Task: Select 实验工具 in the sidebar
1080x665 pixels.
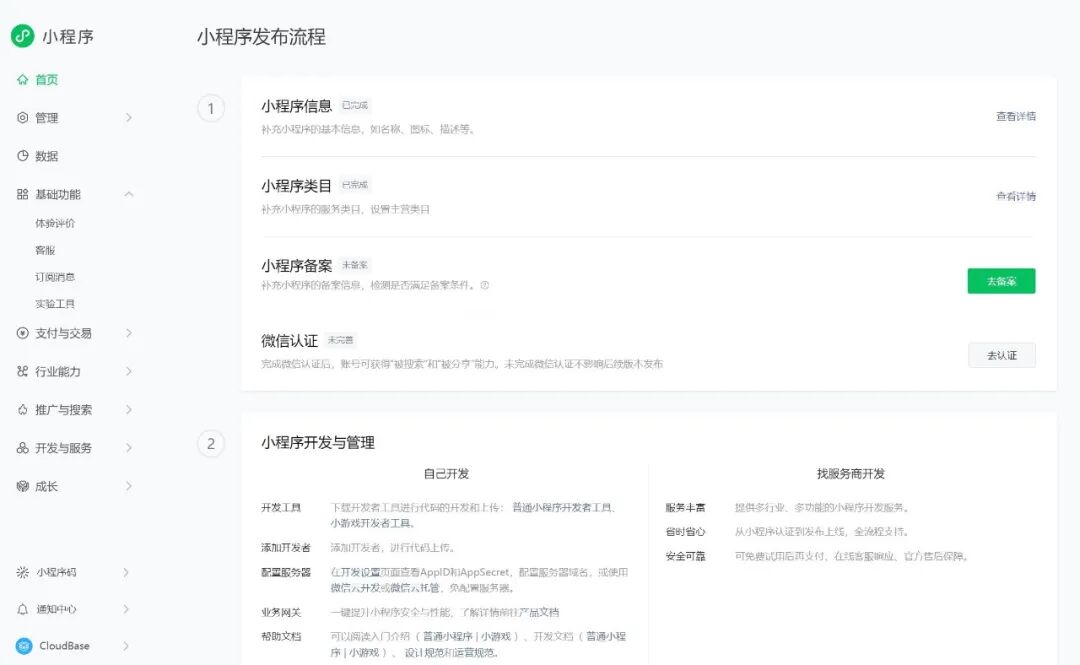Action: pos(55,304)
